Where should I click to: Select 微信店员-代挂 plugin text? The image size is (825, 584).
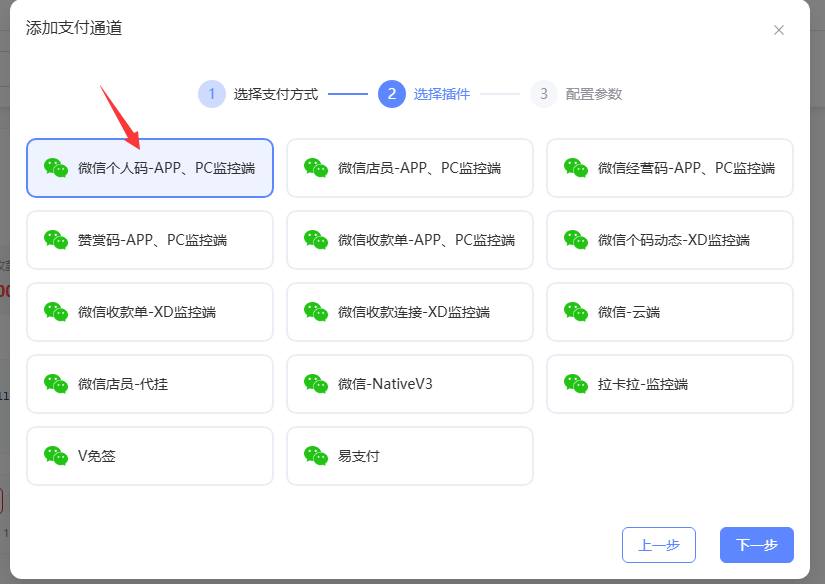pos(123,384)
